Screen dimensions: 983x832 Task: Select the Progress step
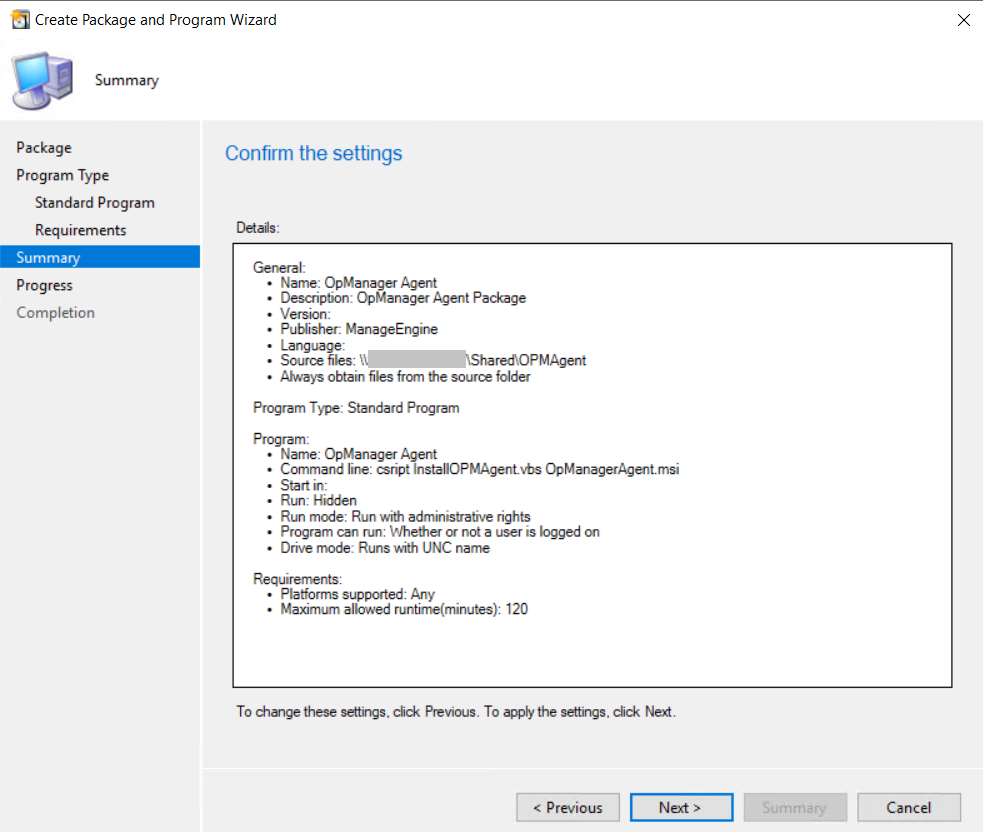pyautogui.click(x=44, y=285)
